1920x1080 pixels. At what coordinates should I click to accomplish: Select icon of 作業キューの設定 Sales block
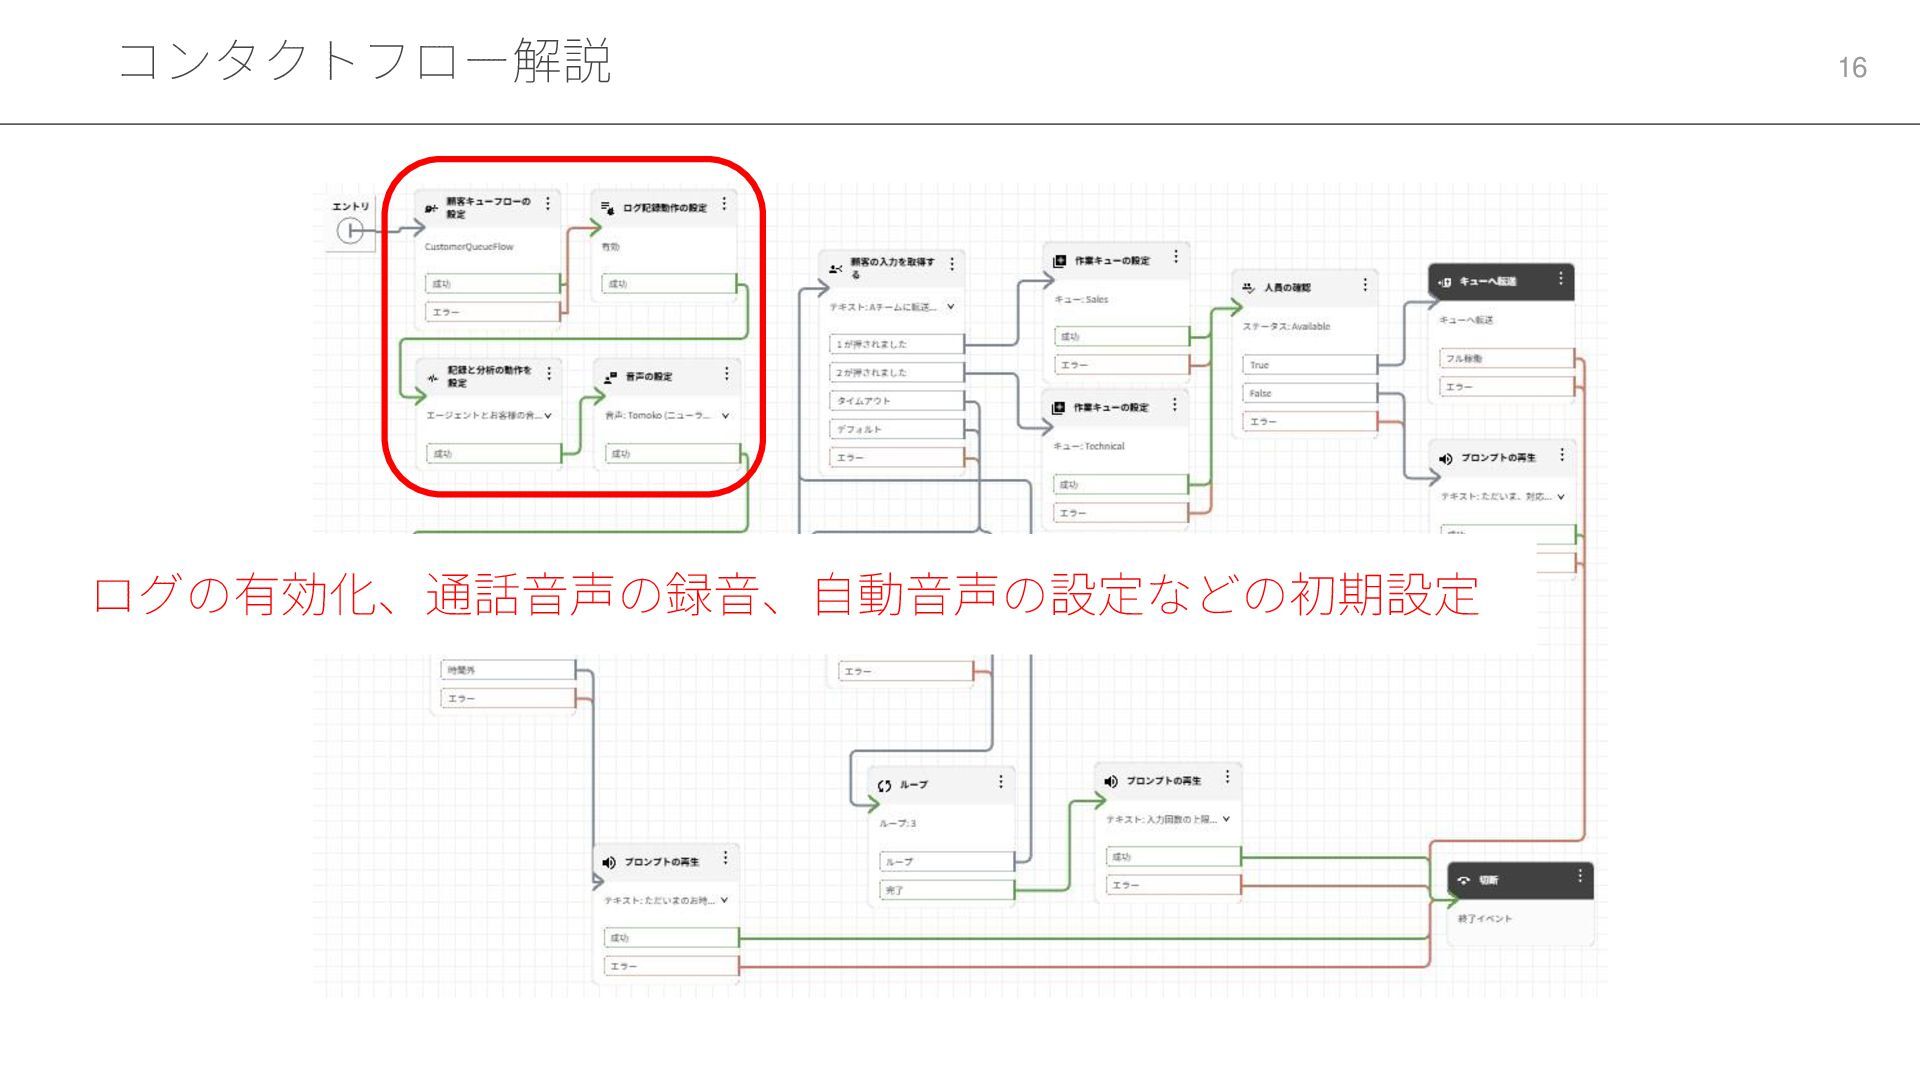click(x=1060, y=261)
